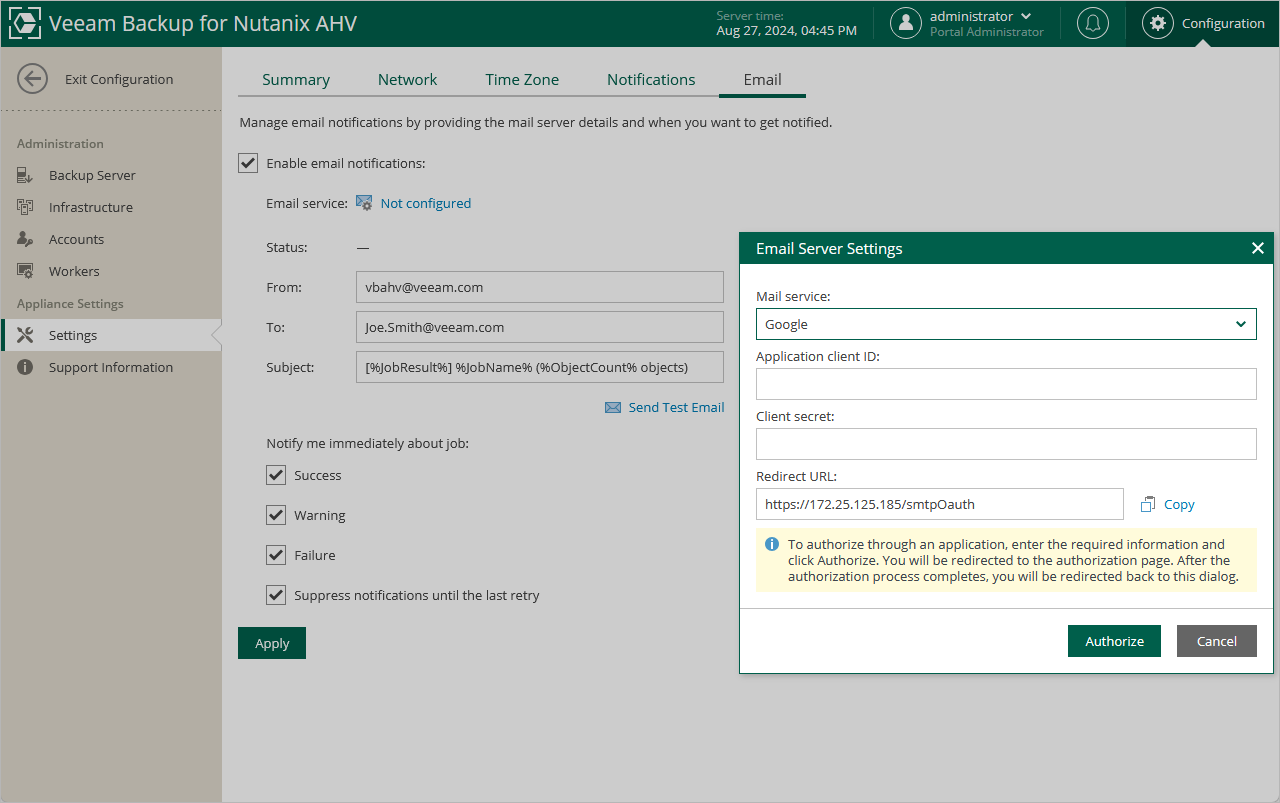This screenshot has height=803, width=1280.
Task: Click the notifications bell icon
Action: pyautogui.click(x=1092, y=23)
